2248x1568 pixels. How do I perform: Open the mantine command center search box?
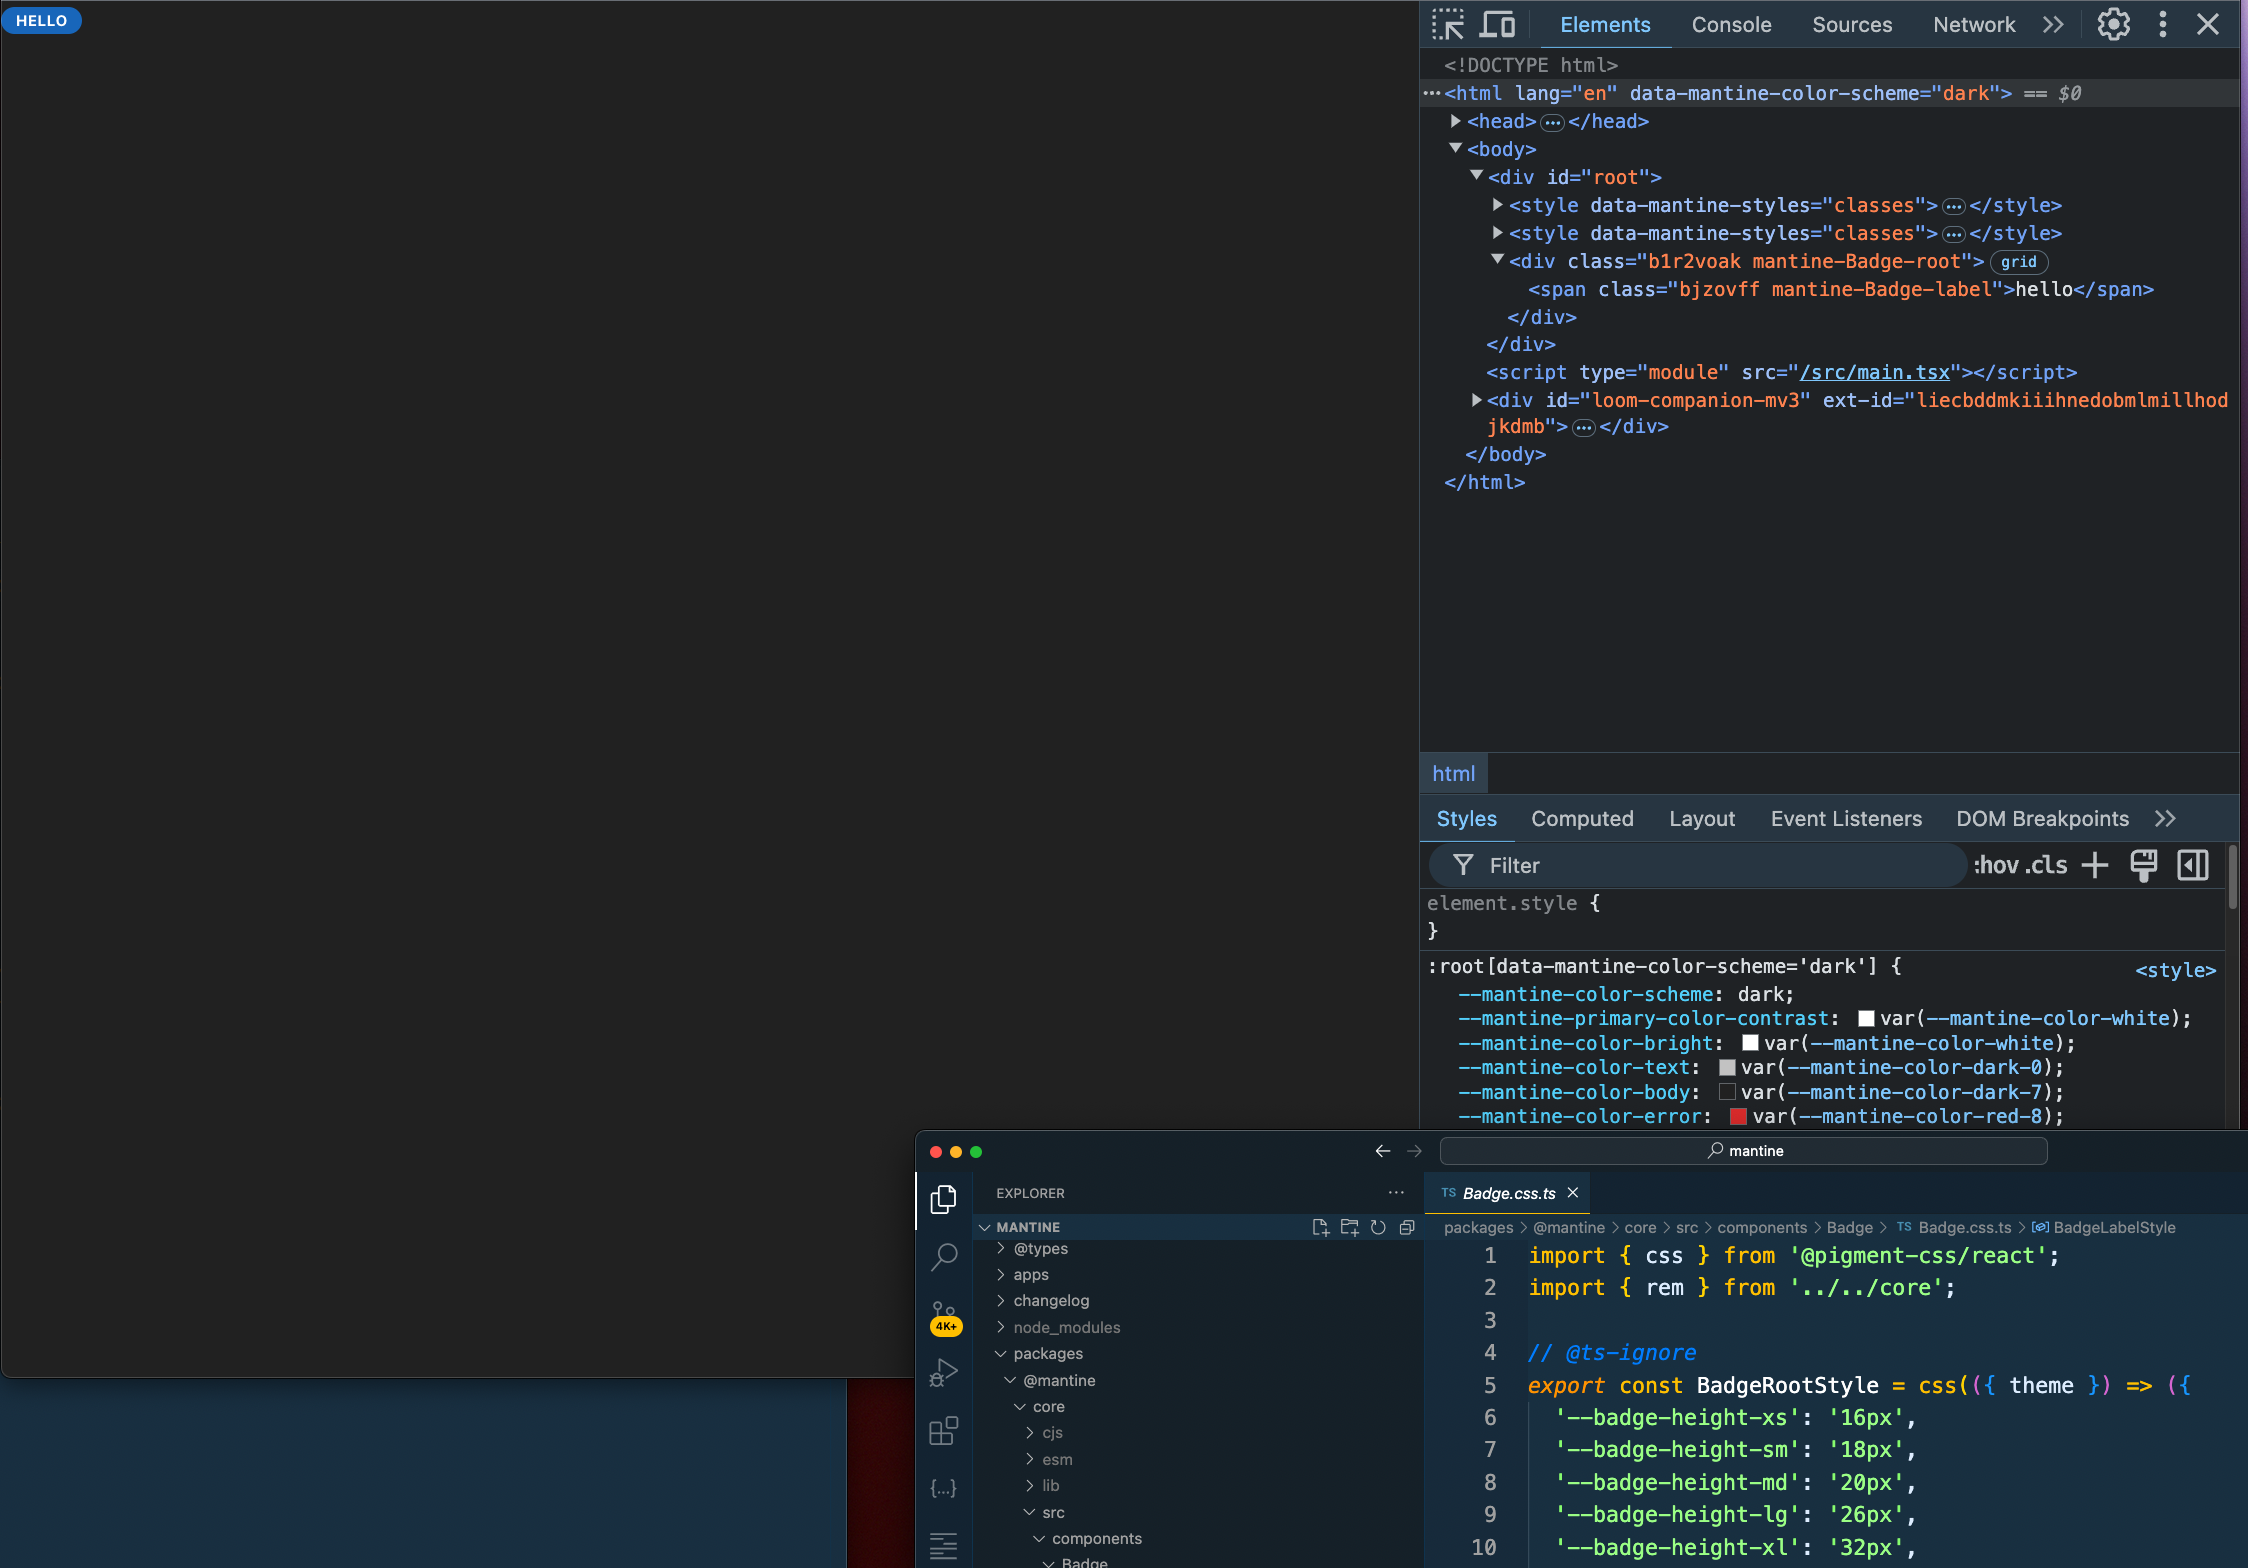(1743, 1151)
